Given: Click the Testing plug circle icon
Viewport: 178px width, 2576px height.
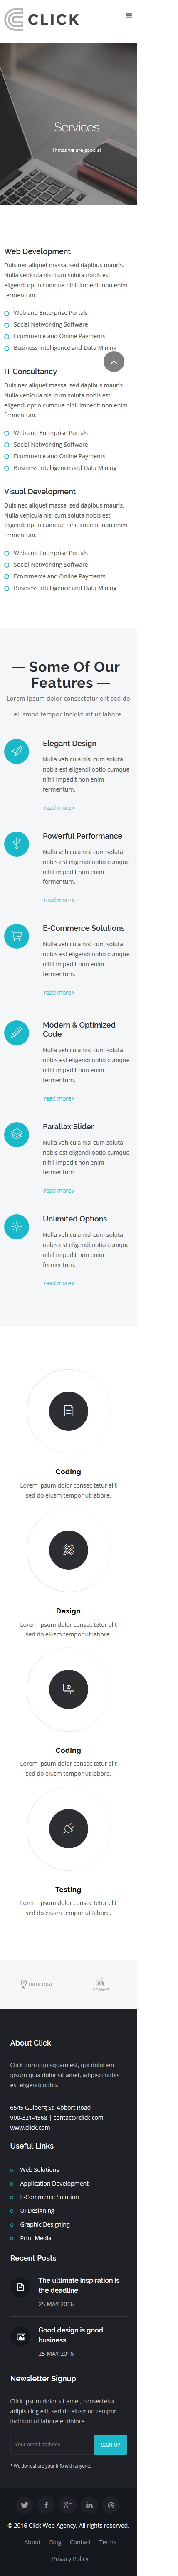Looking at the screenshot, I should pyautogui.click(x=68, y=1829).
